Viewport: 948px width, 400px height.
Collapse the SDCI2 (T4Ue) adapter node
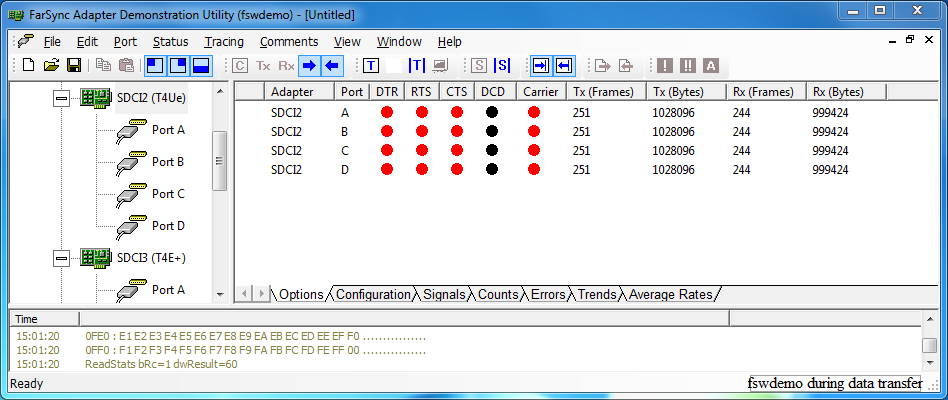[62, 98]
